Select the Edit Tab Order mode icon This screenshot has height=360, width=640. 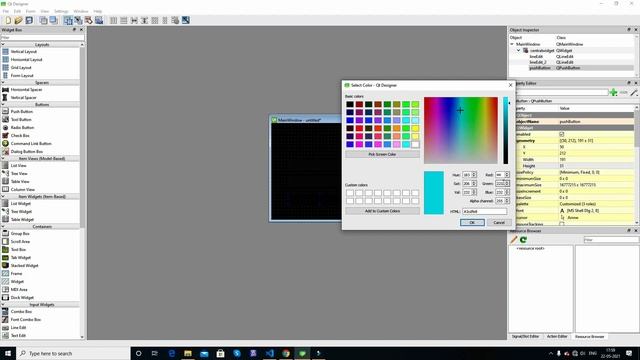pyautogui.click(x=99, y=20)
